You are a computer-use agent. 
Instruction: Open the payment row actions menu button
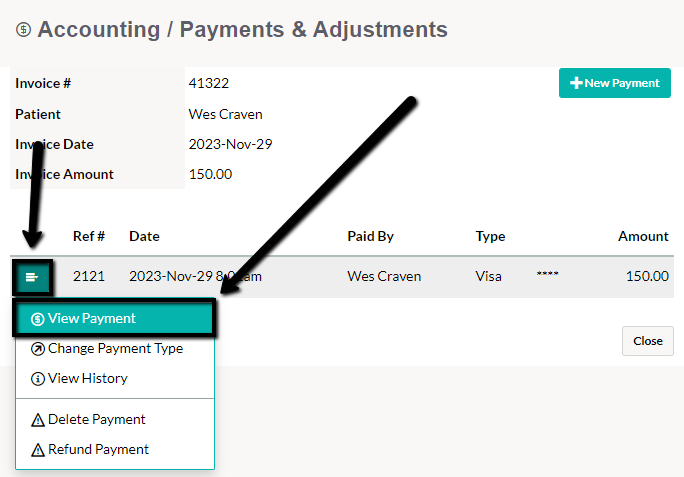(x=32, y=277)
